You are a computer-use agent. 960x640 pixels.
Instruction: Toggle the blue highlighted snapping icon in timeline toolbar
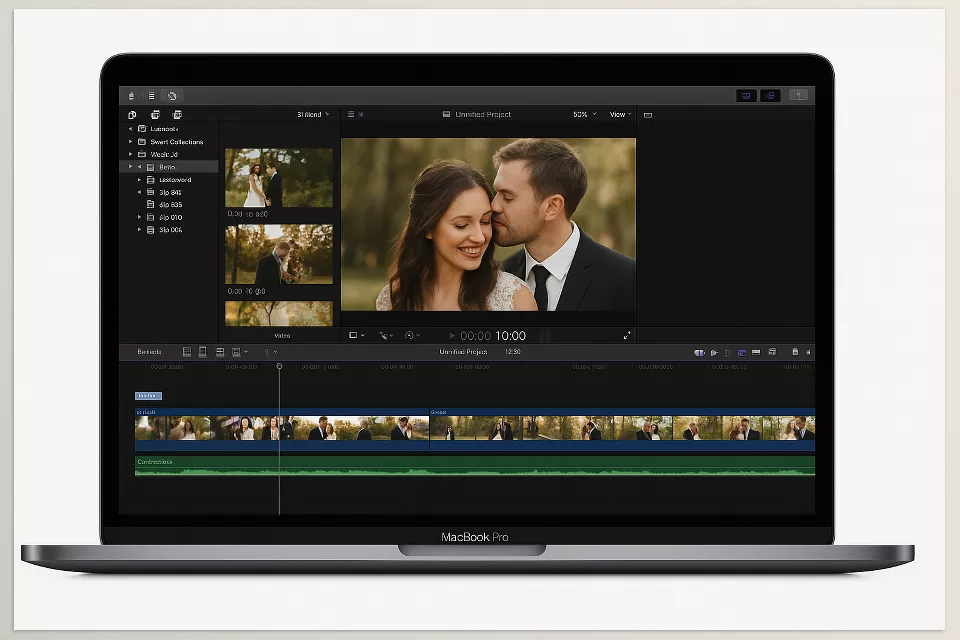tap(742, 352)
